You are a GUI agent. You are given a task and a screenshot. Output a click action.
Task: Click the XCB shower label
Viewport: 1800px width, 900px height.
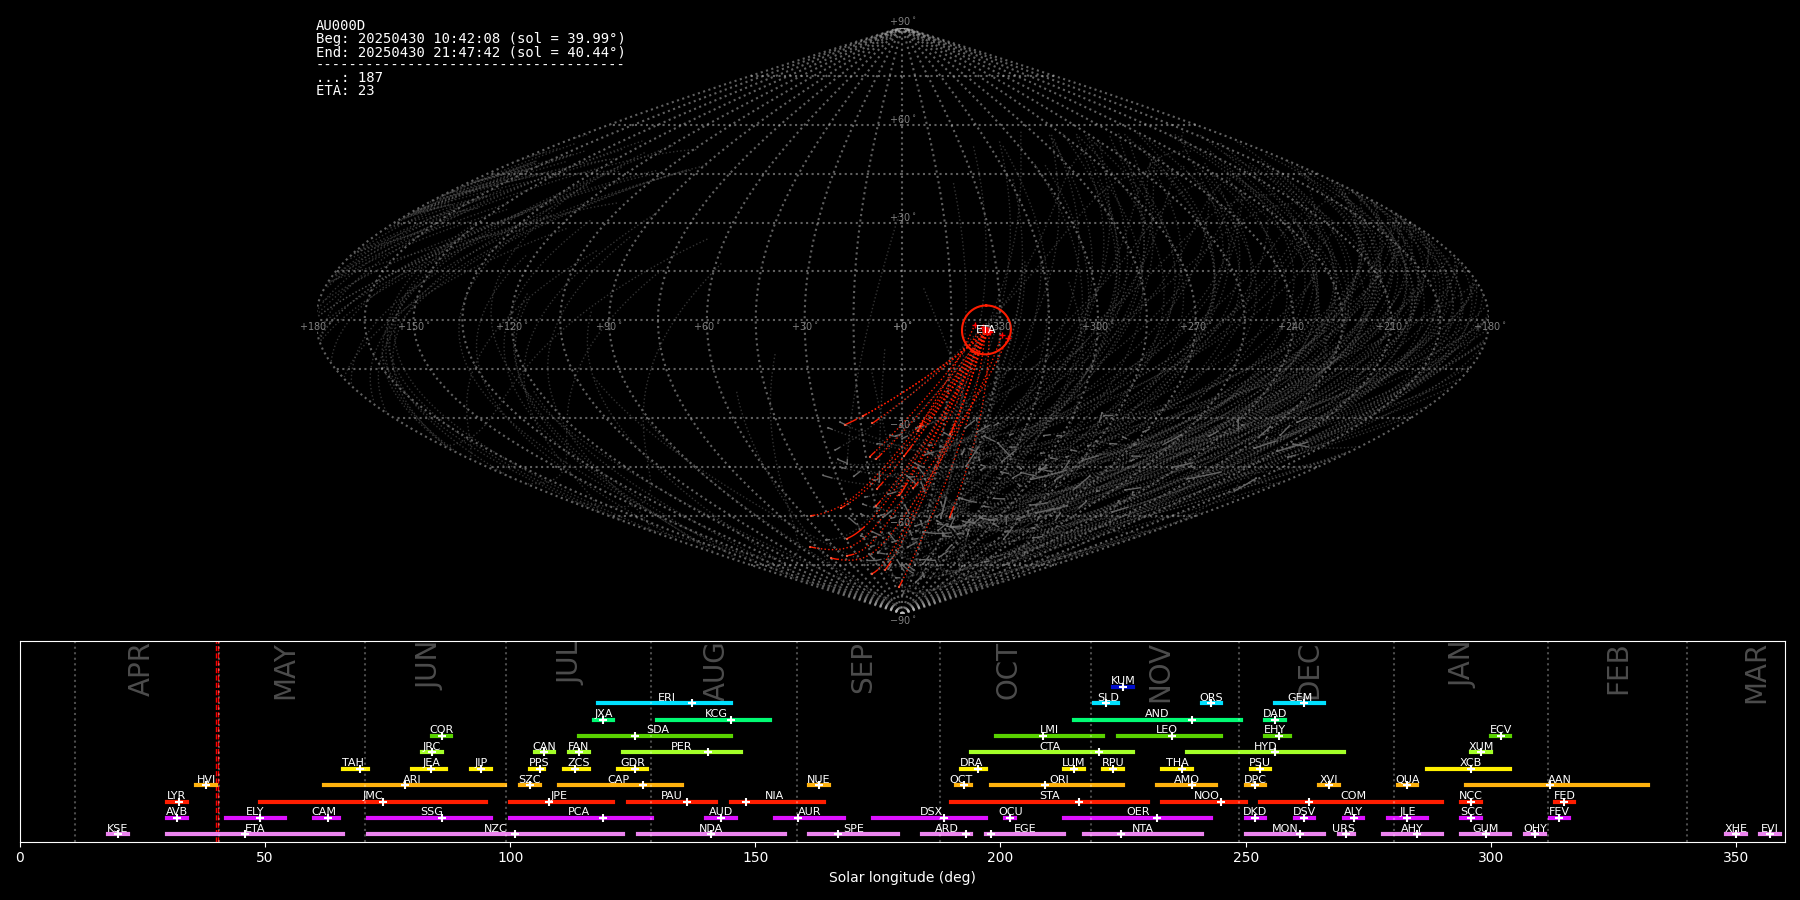[1471, 763]
